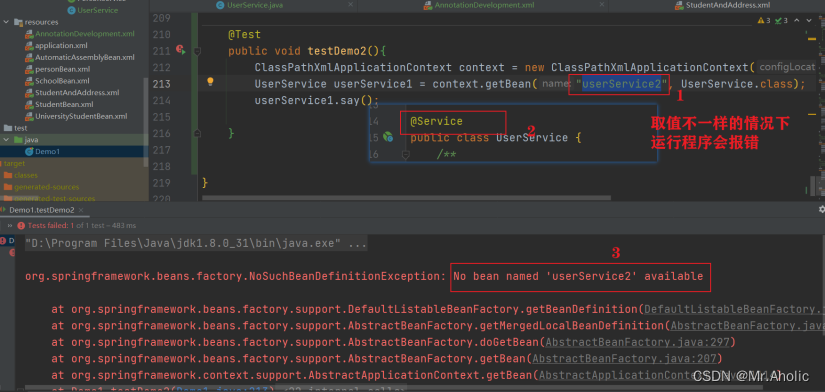Viewport: 825px width, 392px height.
Task: Click the run test gutter icon at line 211
Action: [180, 50]
